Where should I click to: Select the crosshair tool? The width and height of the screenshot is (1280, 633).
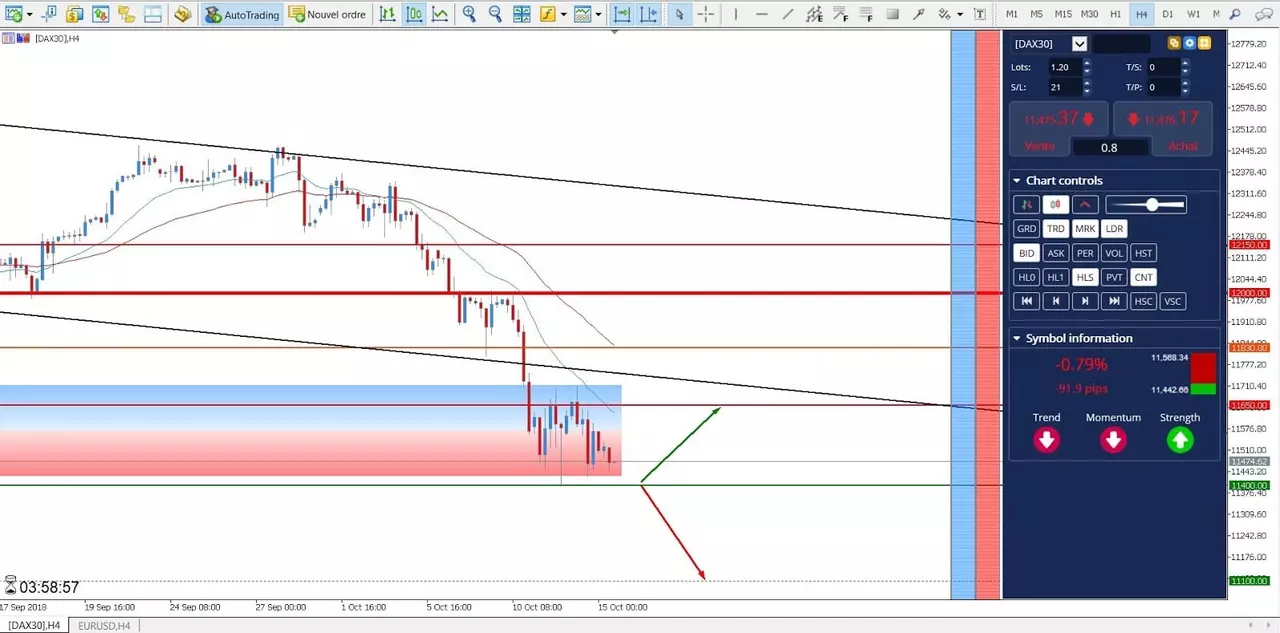click(705, 14)
